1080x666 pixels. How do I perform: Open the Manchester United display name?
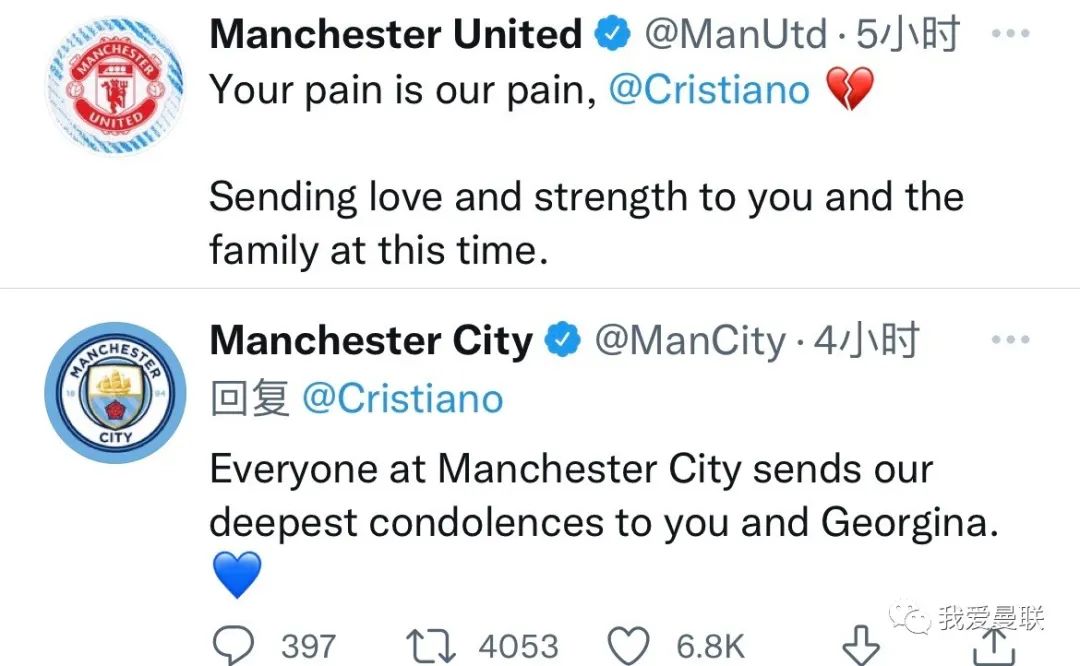[396, 34]
